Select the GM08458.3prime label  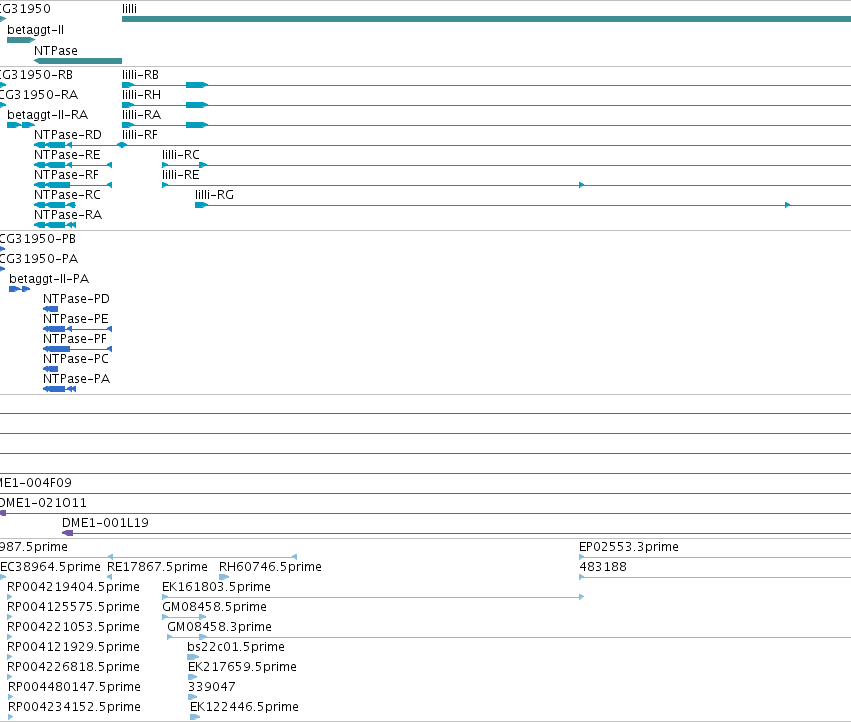(x=219, y=627)
